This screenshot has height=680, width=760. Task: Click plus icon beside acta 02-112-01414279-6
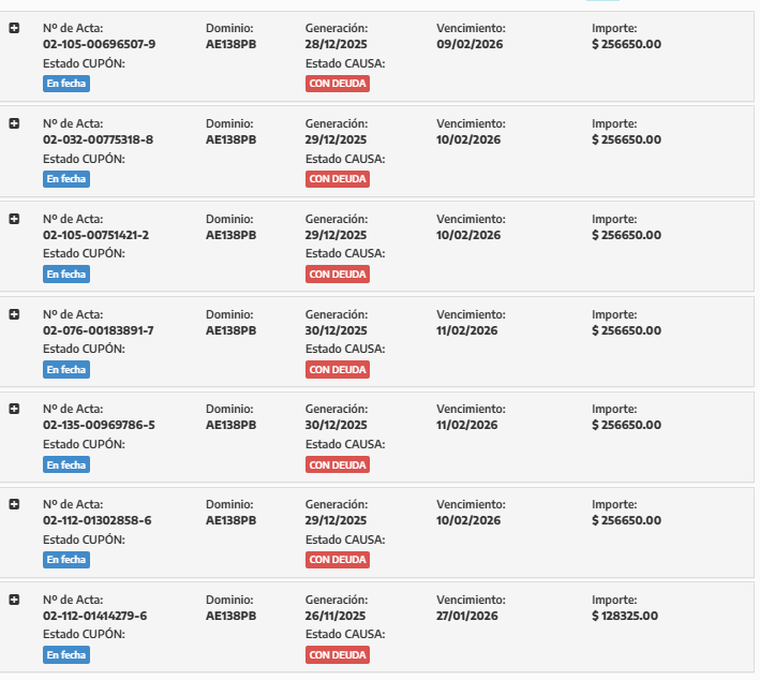click(14, 599)
